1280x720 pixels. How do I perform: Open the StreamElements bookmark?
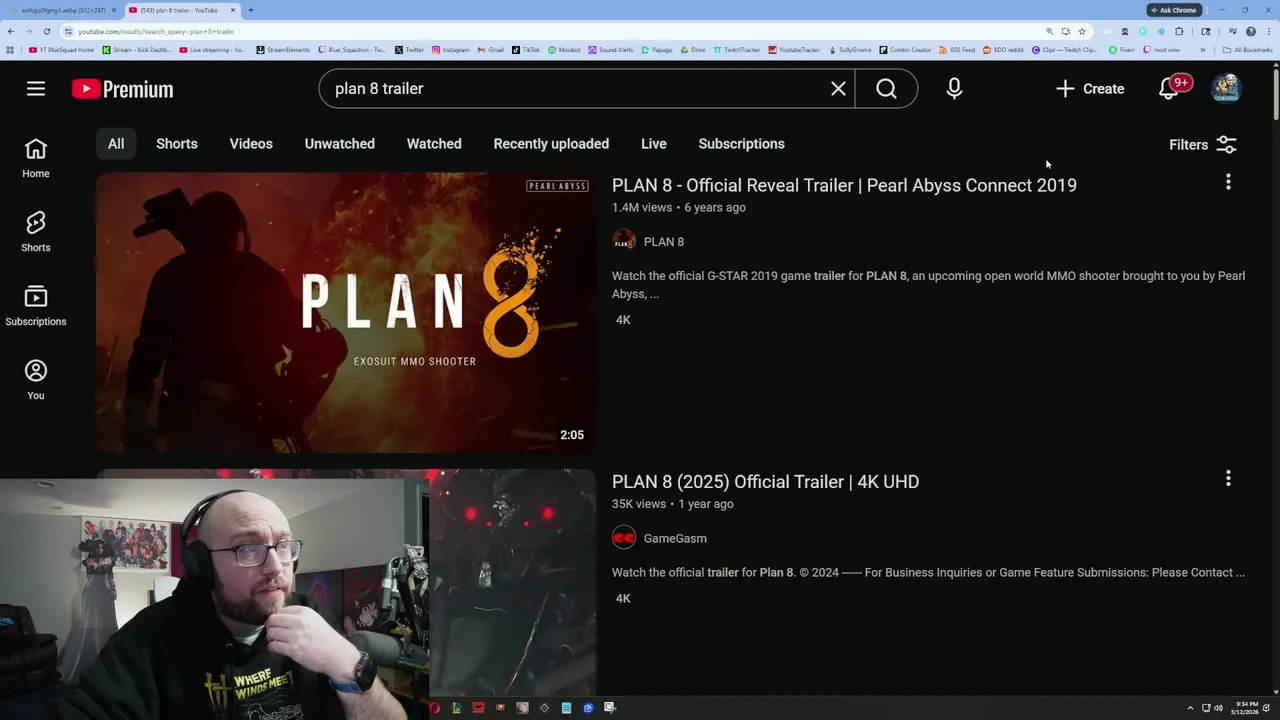click(x=283, y=49)
